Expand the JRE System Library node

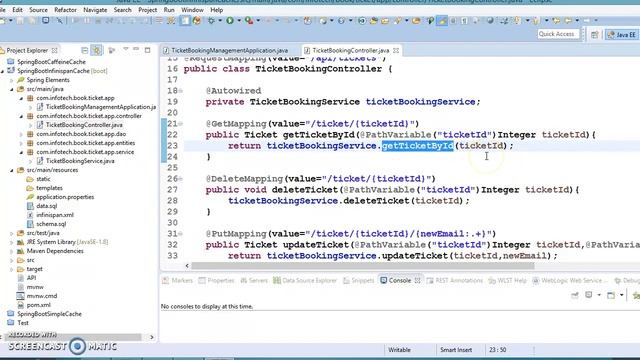click(12, 242)
